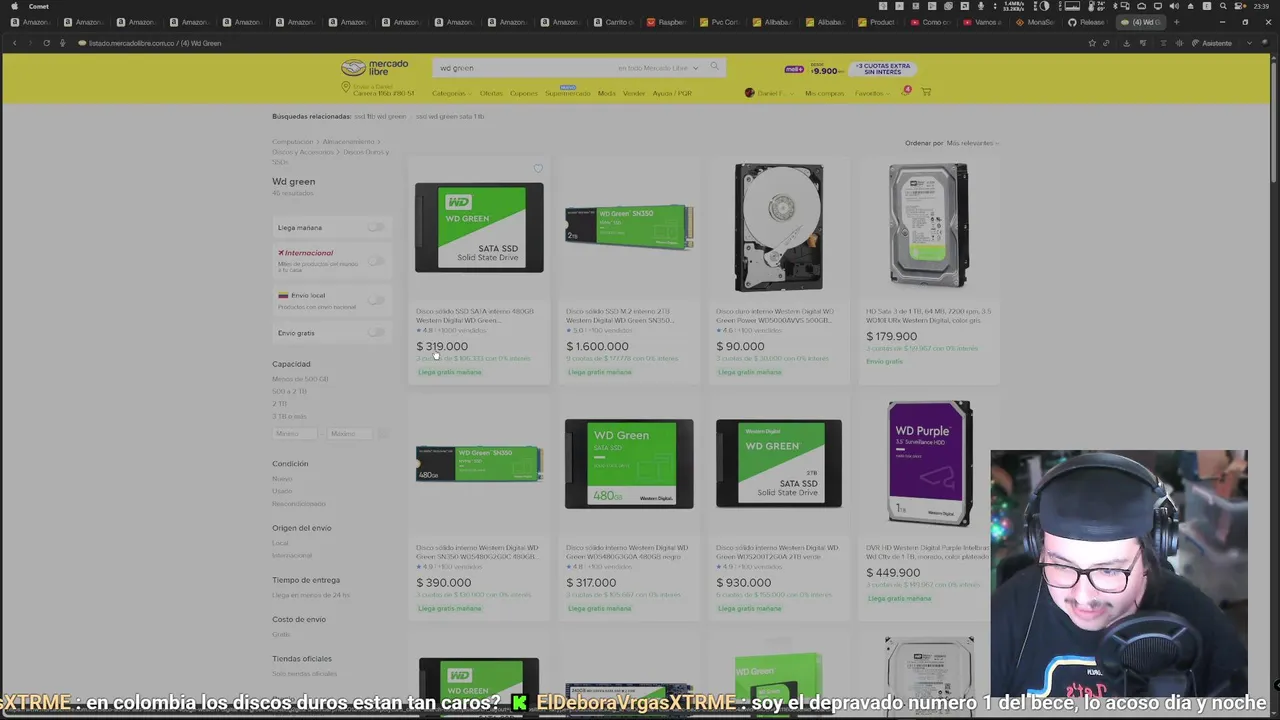1280x720 pixels.
Task: Open the $390.000 SN350 480GB product title
Action: [478, 552]
